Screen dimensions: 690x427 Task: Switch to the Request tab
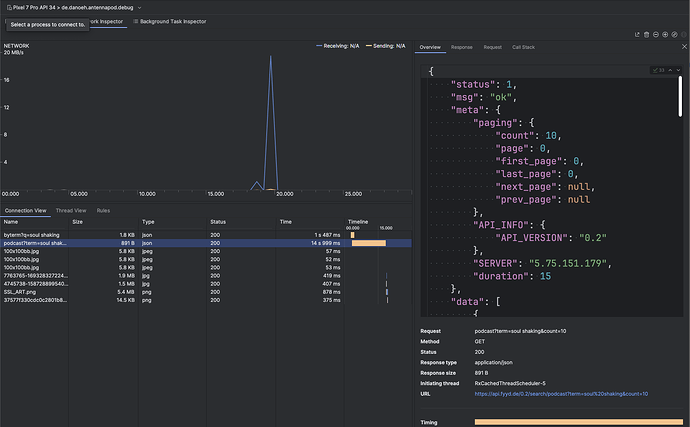coord(492,47)
